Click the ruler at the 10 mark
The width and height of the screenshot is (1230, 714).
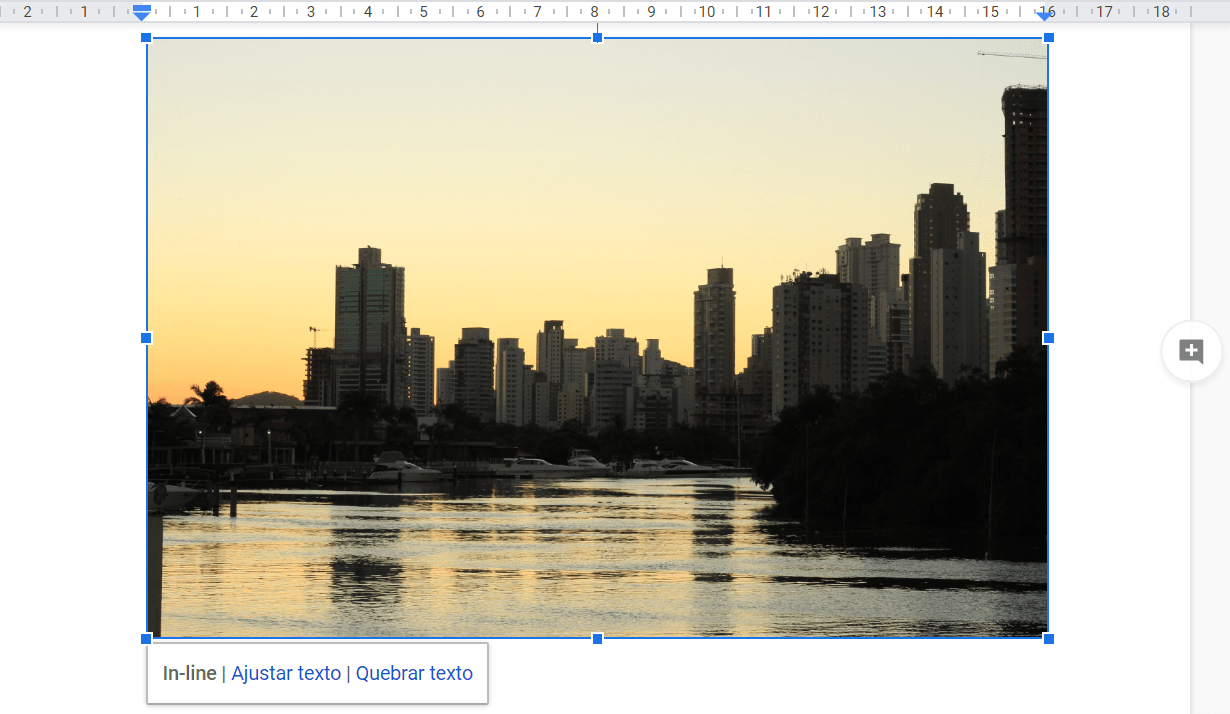tap(707, 12)
